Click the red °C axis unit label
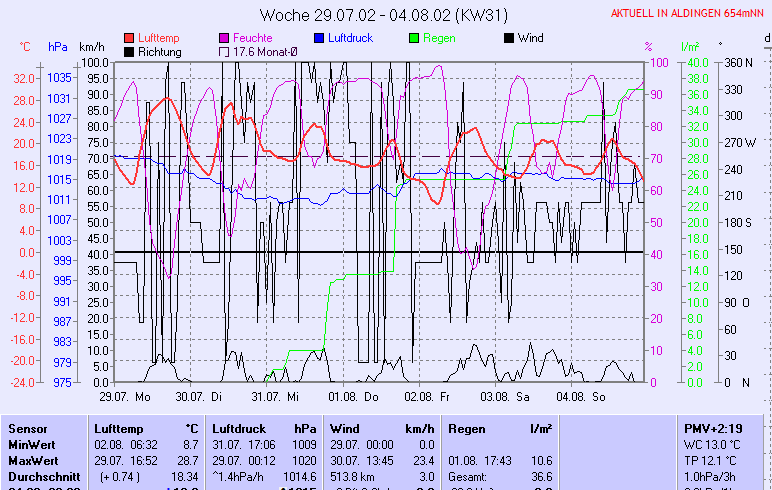772x490 pixels. point(25,47)
